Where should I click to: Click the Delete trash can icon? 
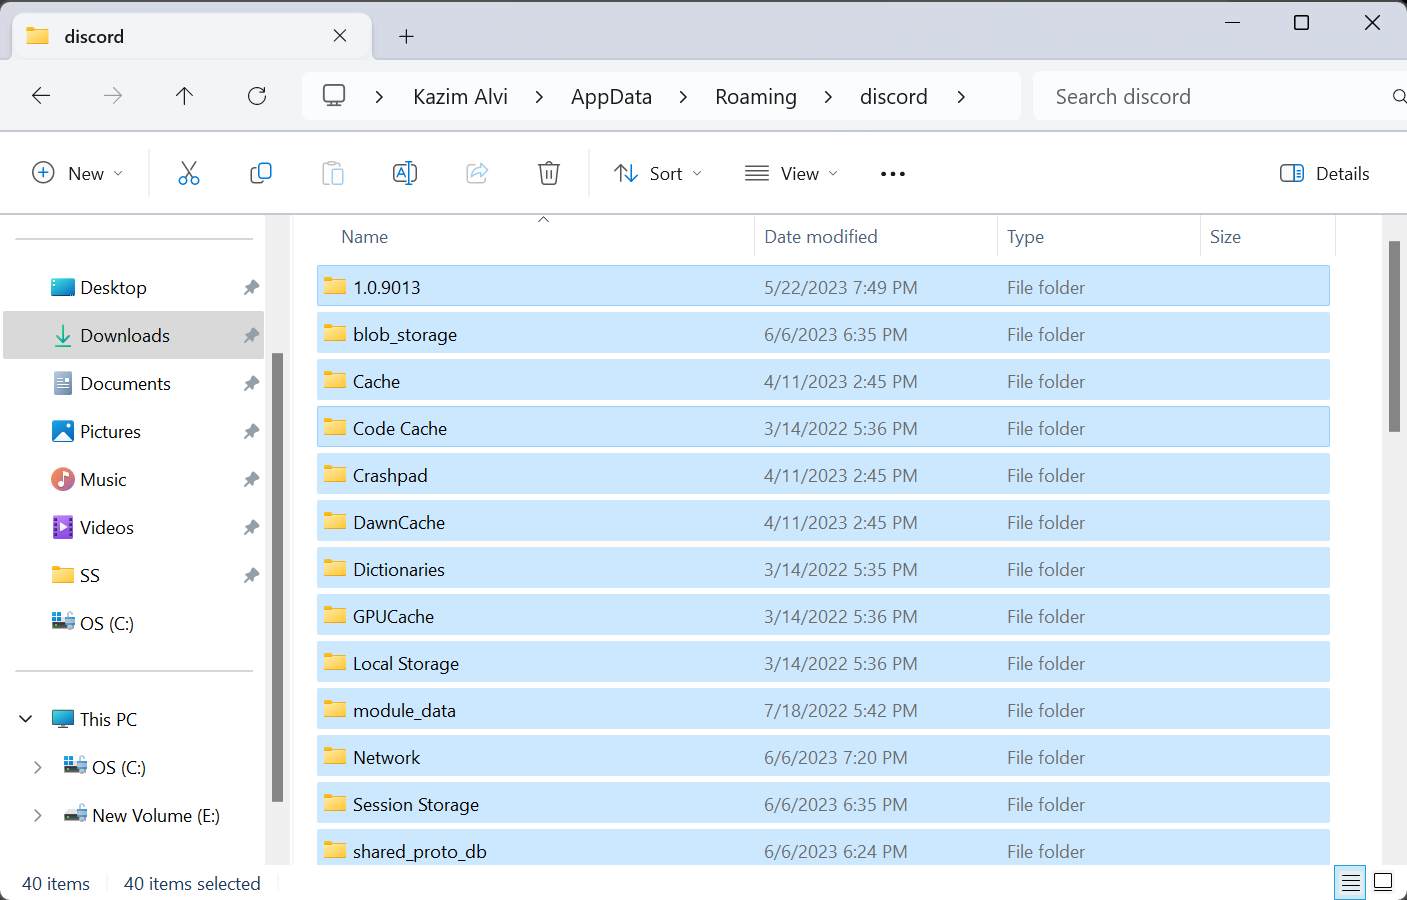(x=549, y=173)
